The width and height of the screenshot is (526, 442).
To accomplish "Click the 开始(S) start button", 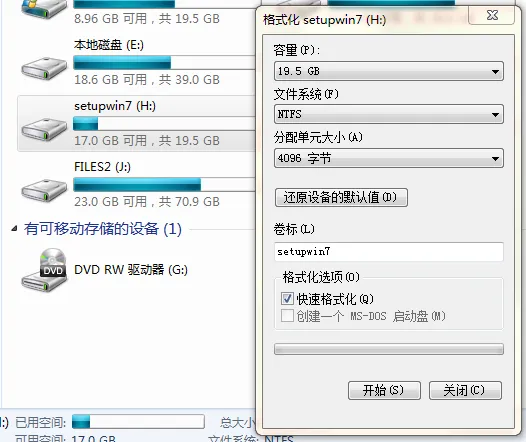I will (384, 390).
